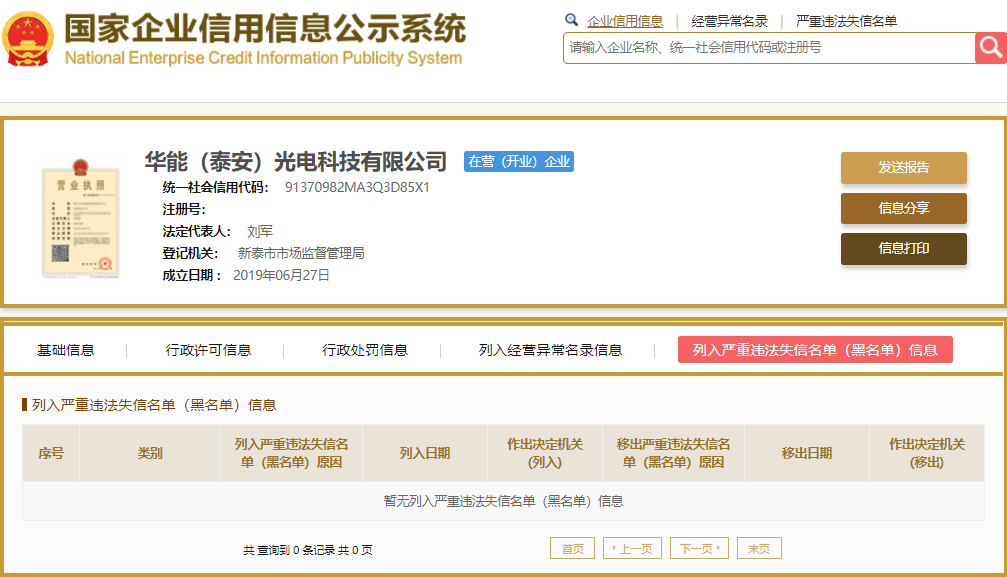
Task: Select the 经营异常名录 search category
Action: tap(730, 21)
